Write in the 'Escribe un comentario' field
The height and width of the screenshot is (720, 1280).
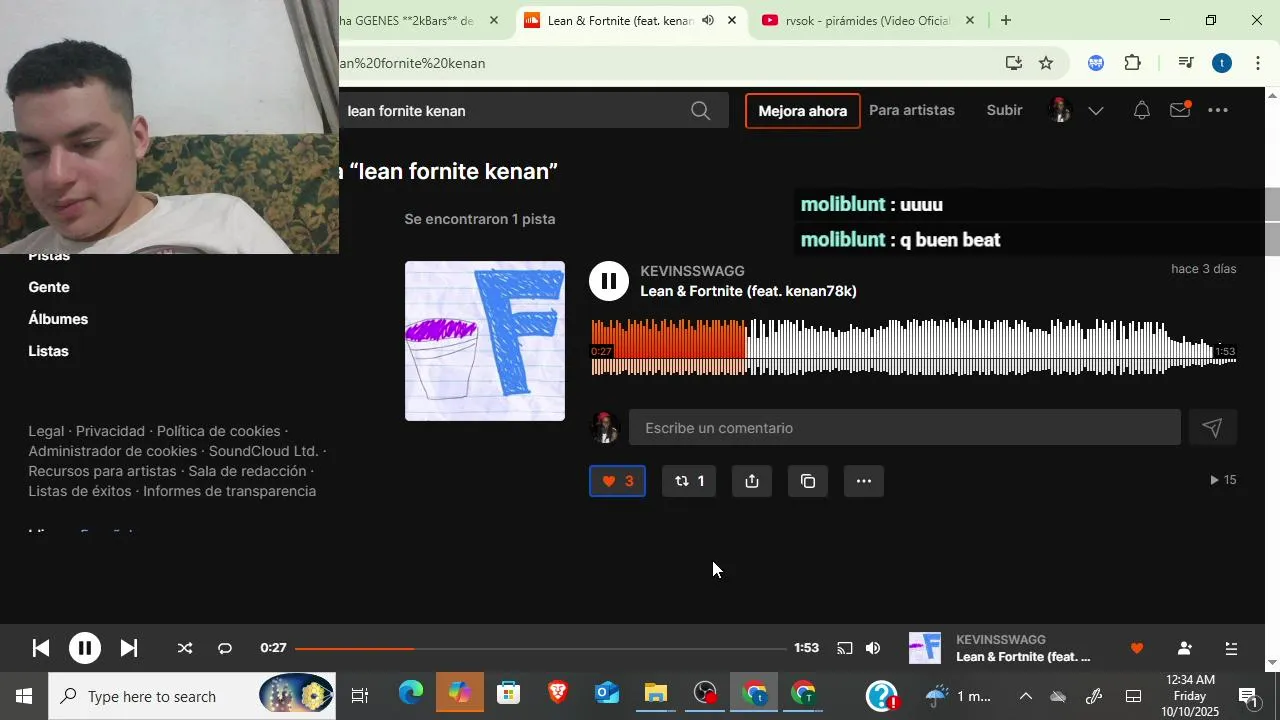905,428
